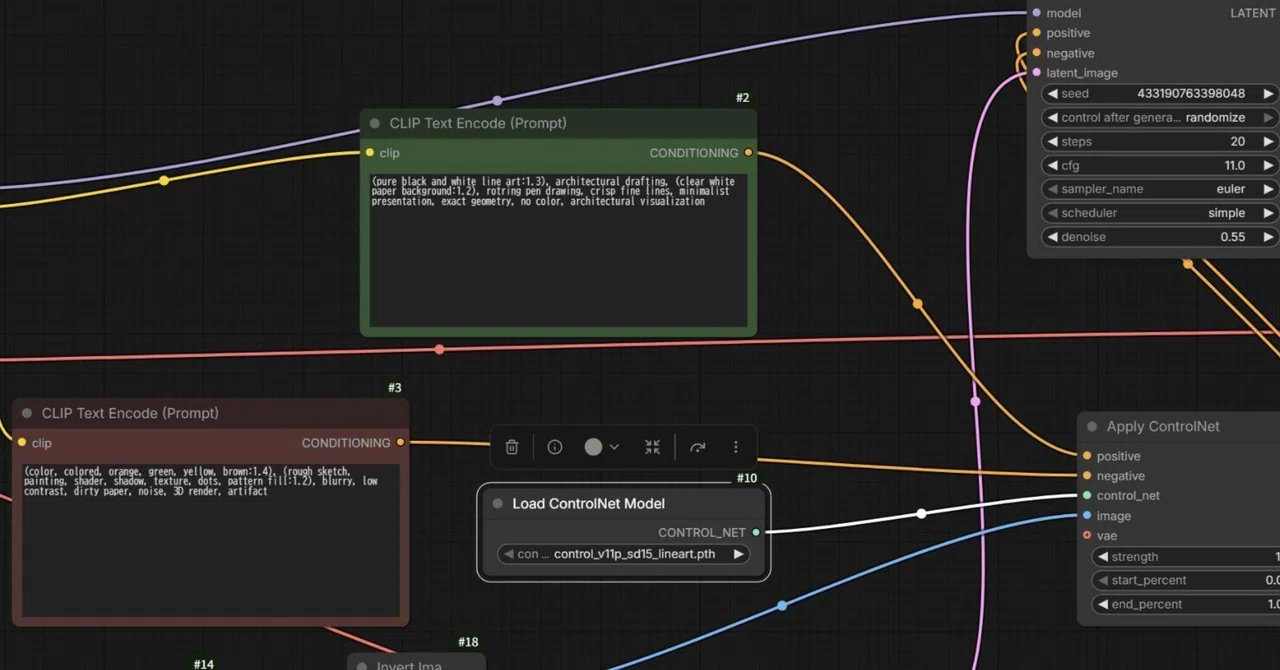
Task: Open the control after generate randomize dropdown
Action: [1160, 117]
